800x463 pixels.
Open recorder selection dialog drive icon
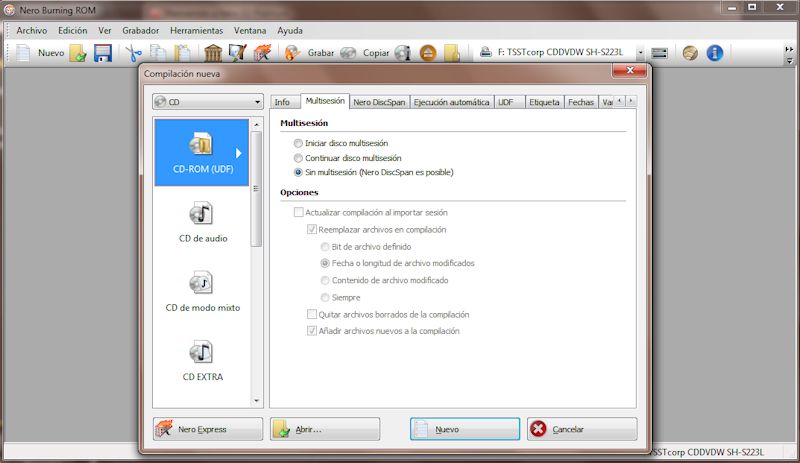point(660,53)
